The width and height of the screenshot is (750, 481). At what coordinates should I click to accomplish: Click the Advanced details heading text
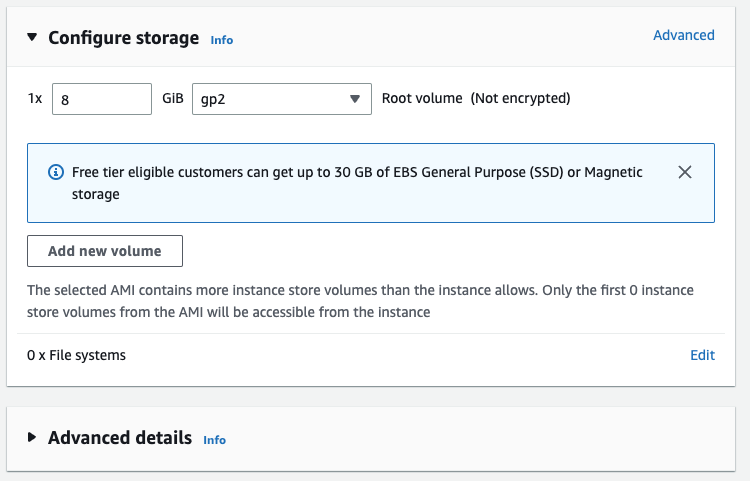coord(120,438)
